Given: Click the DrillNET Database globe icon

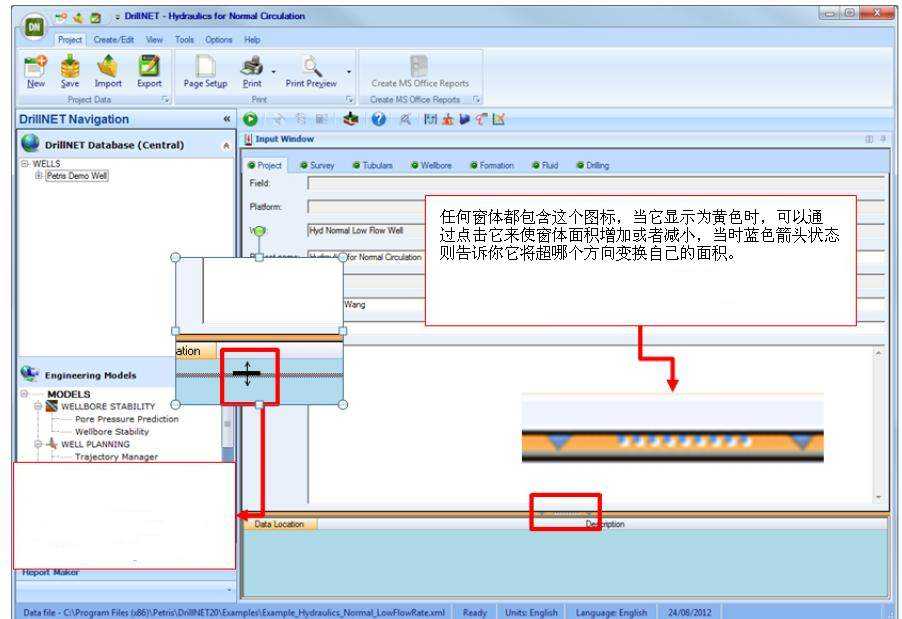Looking at the screenshot, I should point(30,143).
